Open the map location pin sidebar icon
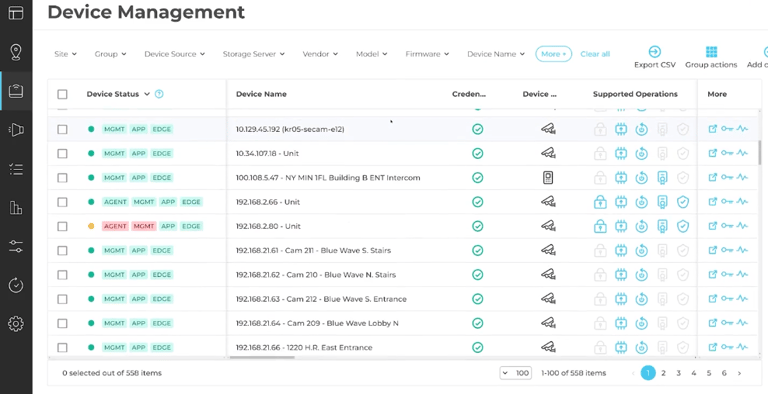Screen dimensions: 768x394 click(x=16, y=52)
